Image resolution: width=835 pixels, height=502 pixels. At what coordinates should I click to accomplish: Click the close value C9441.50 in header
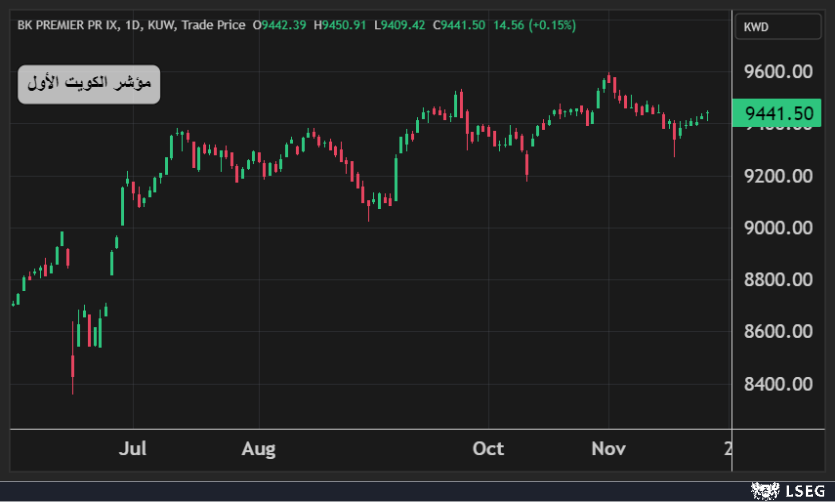[459, 25]
